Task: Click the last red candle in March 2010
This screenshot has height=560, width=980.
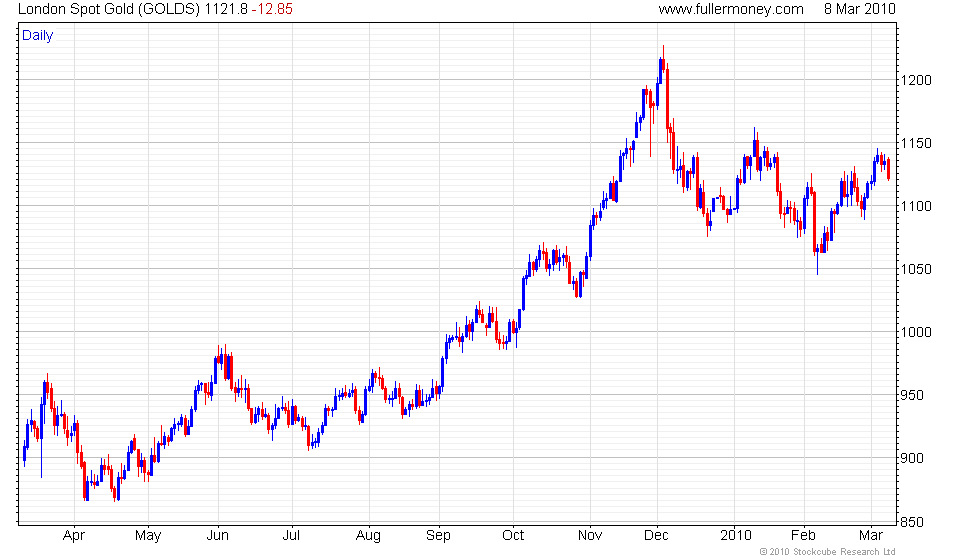Action: point(889,169)
